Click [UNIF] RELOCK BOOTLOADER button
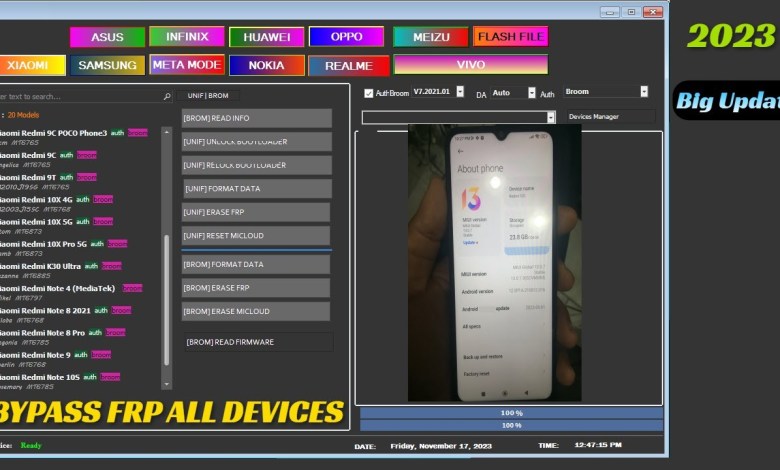Image resolution: width=780 pixels, height=470 pixels. [257, 165]
